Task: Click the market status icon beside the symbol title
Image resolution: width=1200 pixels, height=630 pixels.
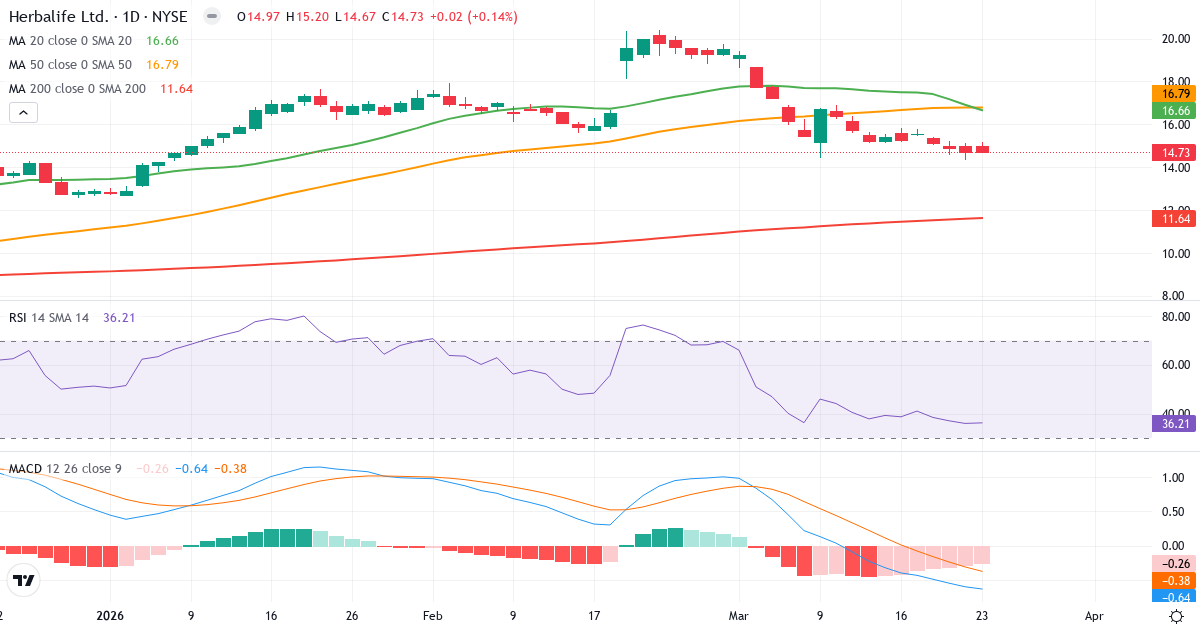Action: pyautogui.click(x=210, y=16)
